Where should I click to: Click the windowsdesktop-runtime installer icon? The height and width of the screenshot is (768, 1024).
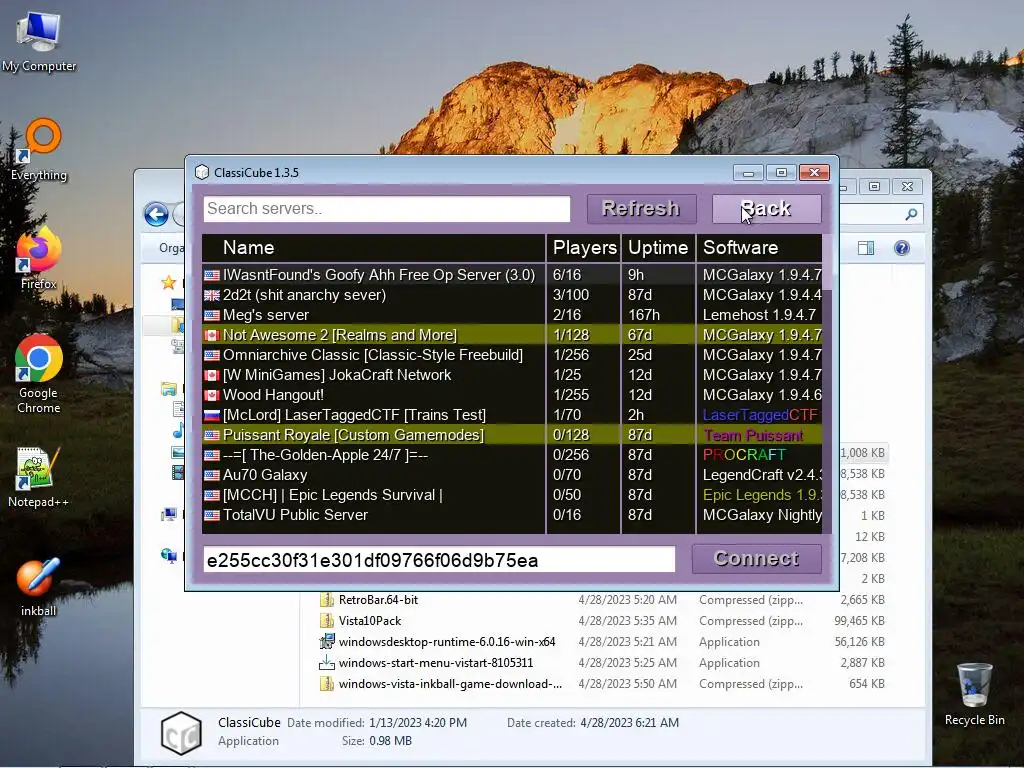(327, 641)
